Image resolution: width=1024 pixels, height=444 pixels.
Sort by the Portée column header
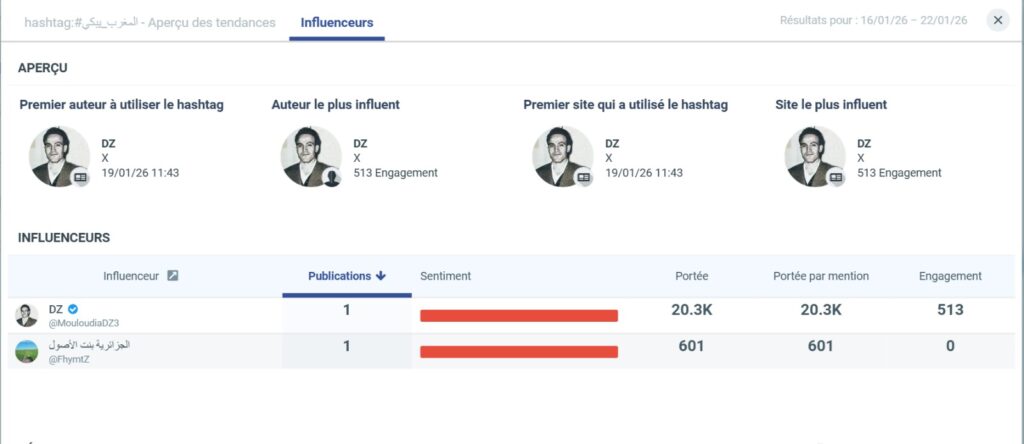(x=692, y=276)
